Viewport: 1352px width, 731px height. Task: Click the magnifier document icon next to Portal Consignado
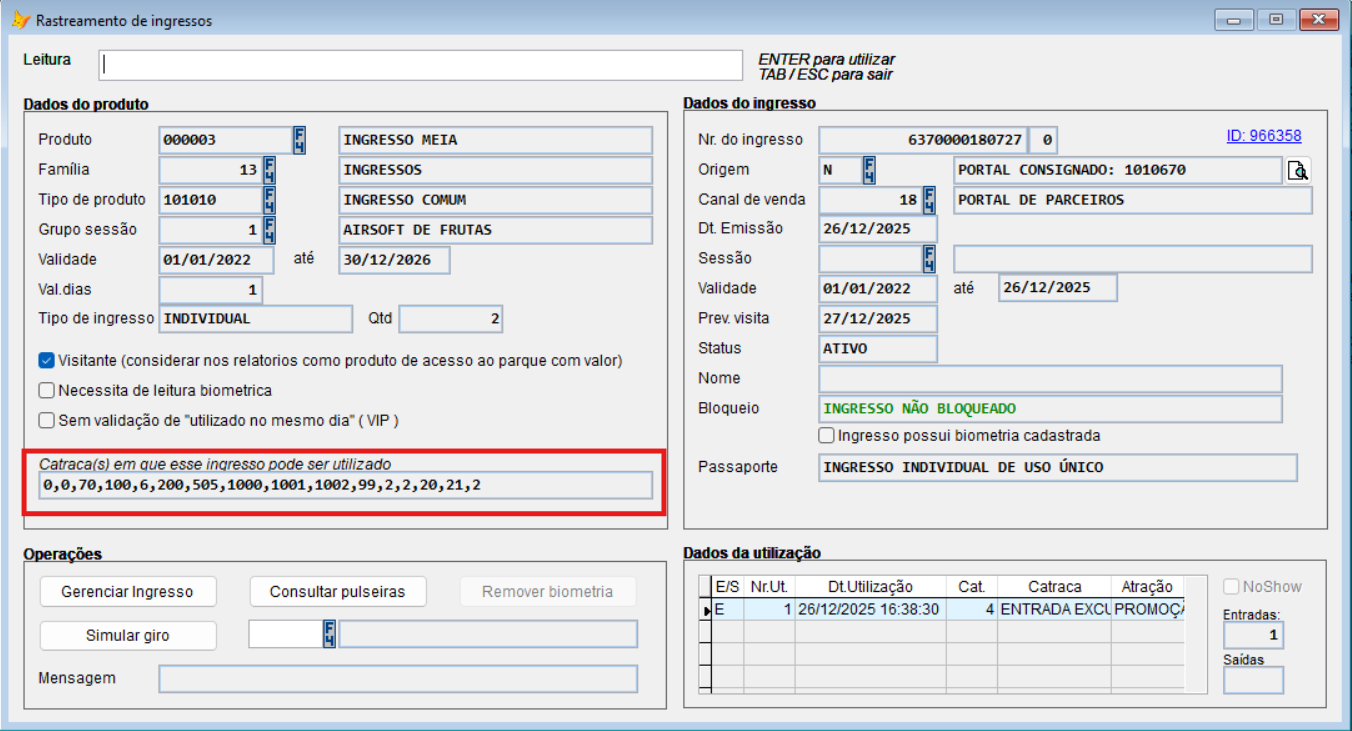tap(1298, 171)
